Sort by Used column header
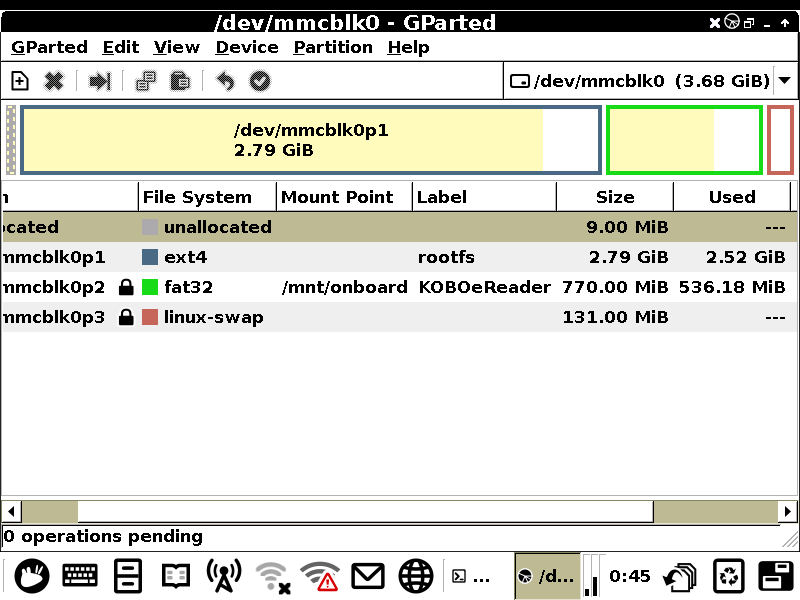Viewport: 800px width, 600px height. coord(732,197)
